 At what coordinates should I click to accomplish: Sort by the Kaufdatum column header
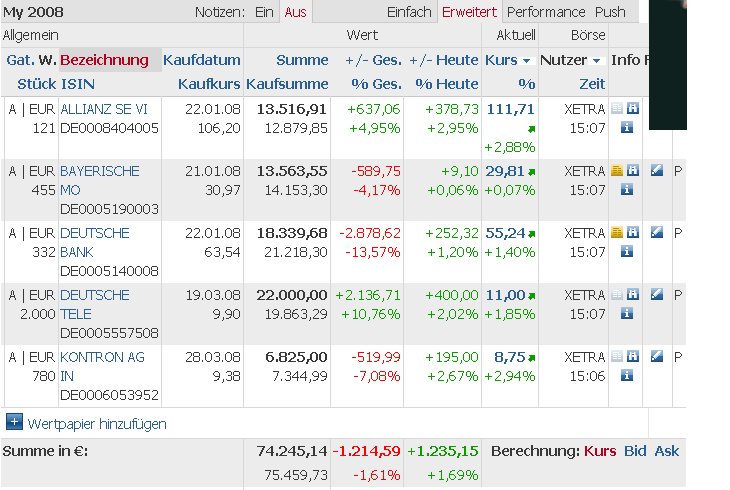[202, 60]
